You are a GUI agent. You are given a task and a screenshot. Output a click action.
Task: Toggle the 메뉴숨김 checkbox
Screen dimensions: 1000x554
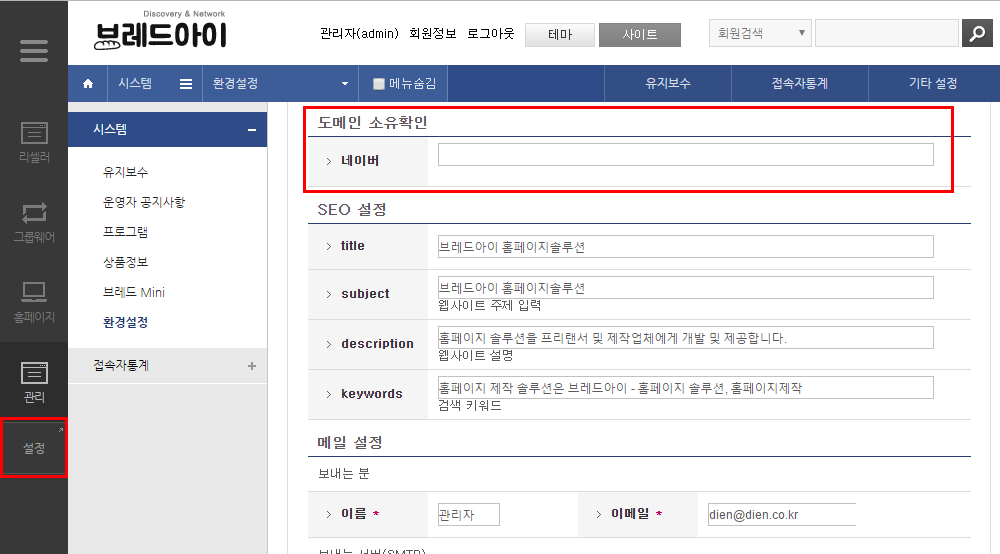click(379, 84)
